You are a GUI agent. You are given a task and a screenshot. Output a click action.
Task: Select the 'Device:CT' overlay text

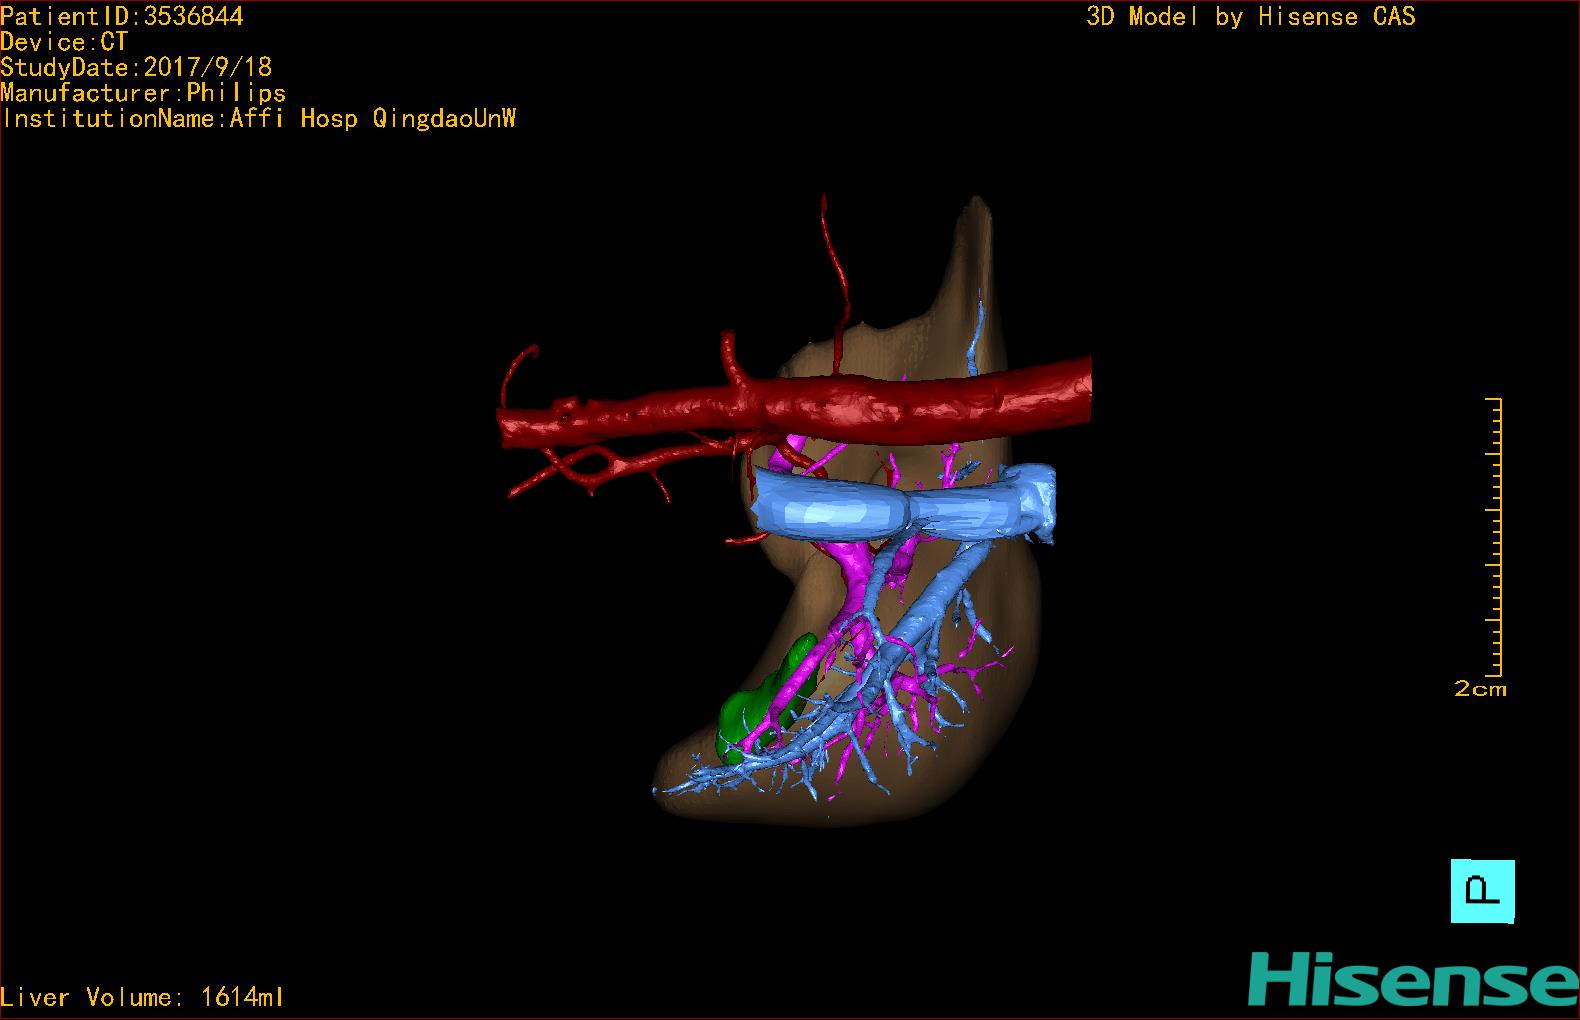(x=64, y=42)
